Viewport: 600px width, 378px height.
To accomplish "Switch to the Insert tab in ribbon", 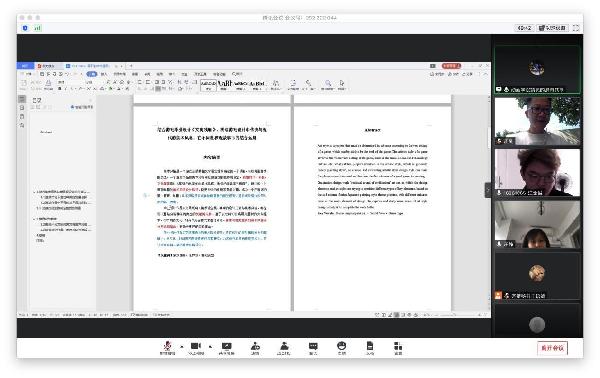I will (104, 74).
